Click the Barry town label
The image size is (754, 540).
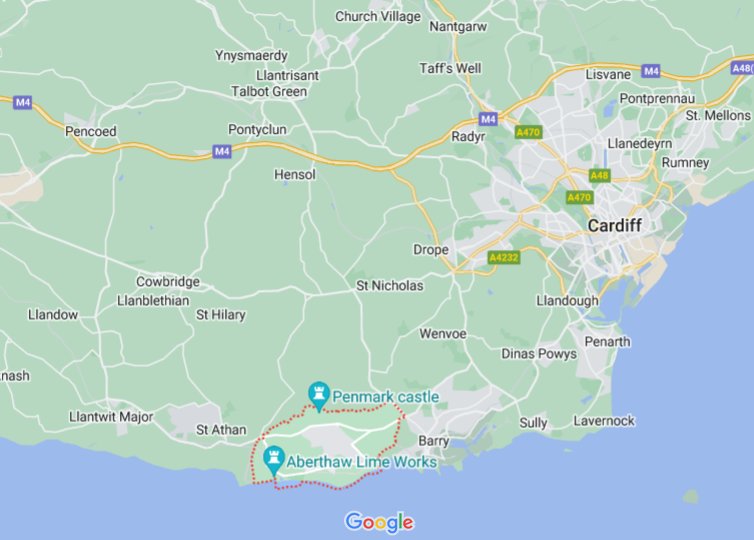tap(433, 441)
